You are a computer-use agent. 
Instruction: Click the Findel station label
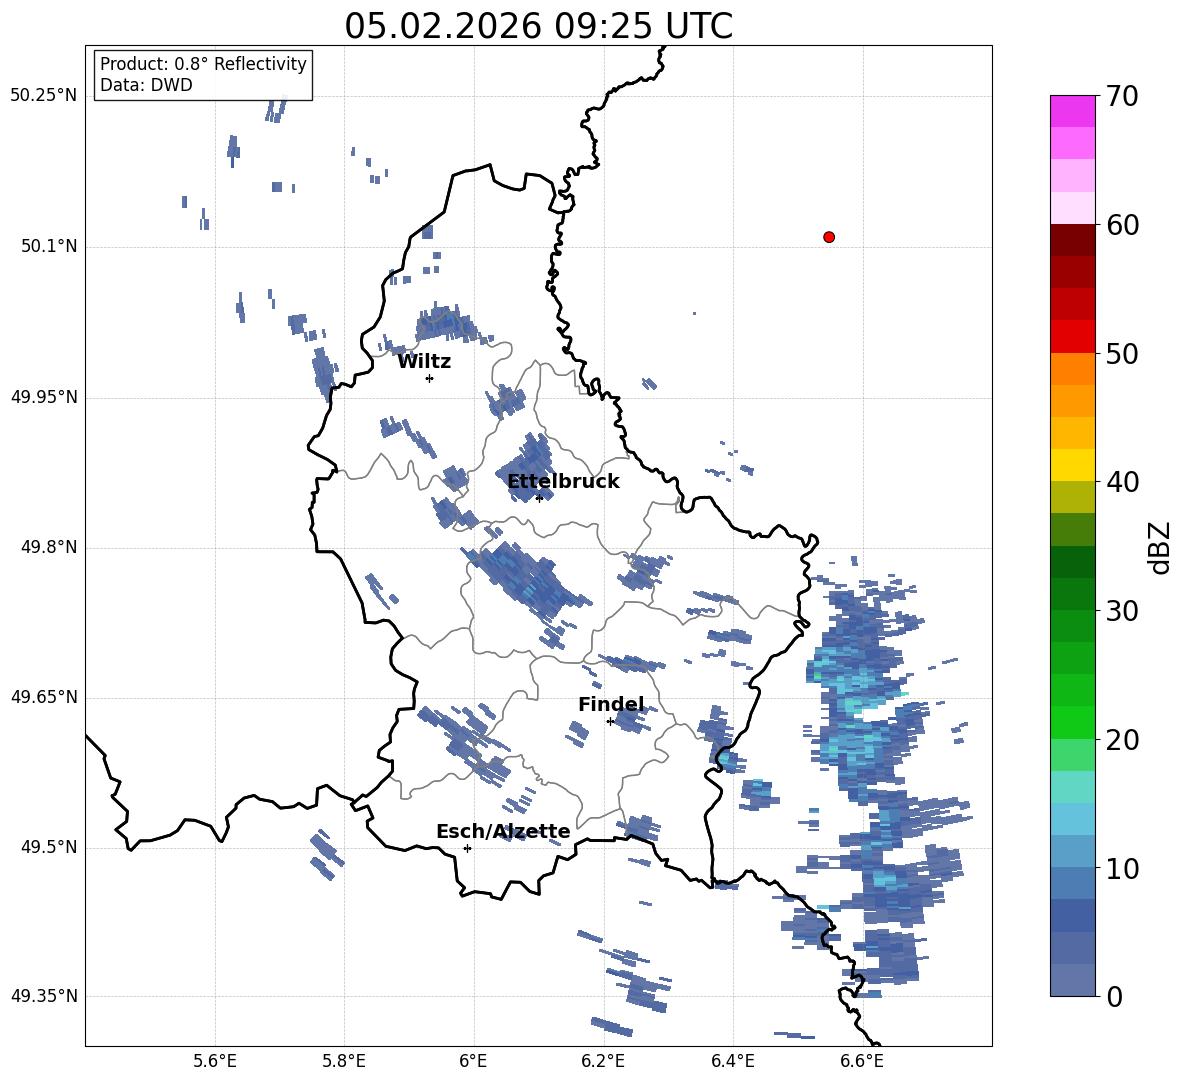pyautogui.click(x=612, y=705)
